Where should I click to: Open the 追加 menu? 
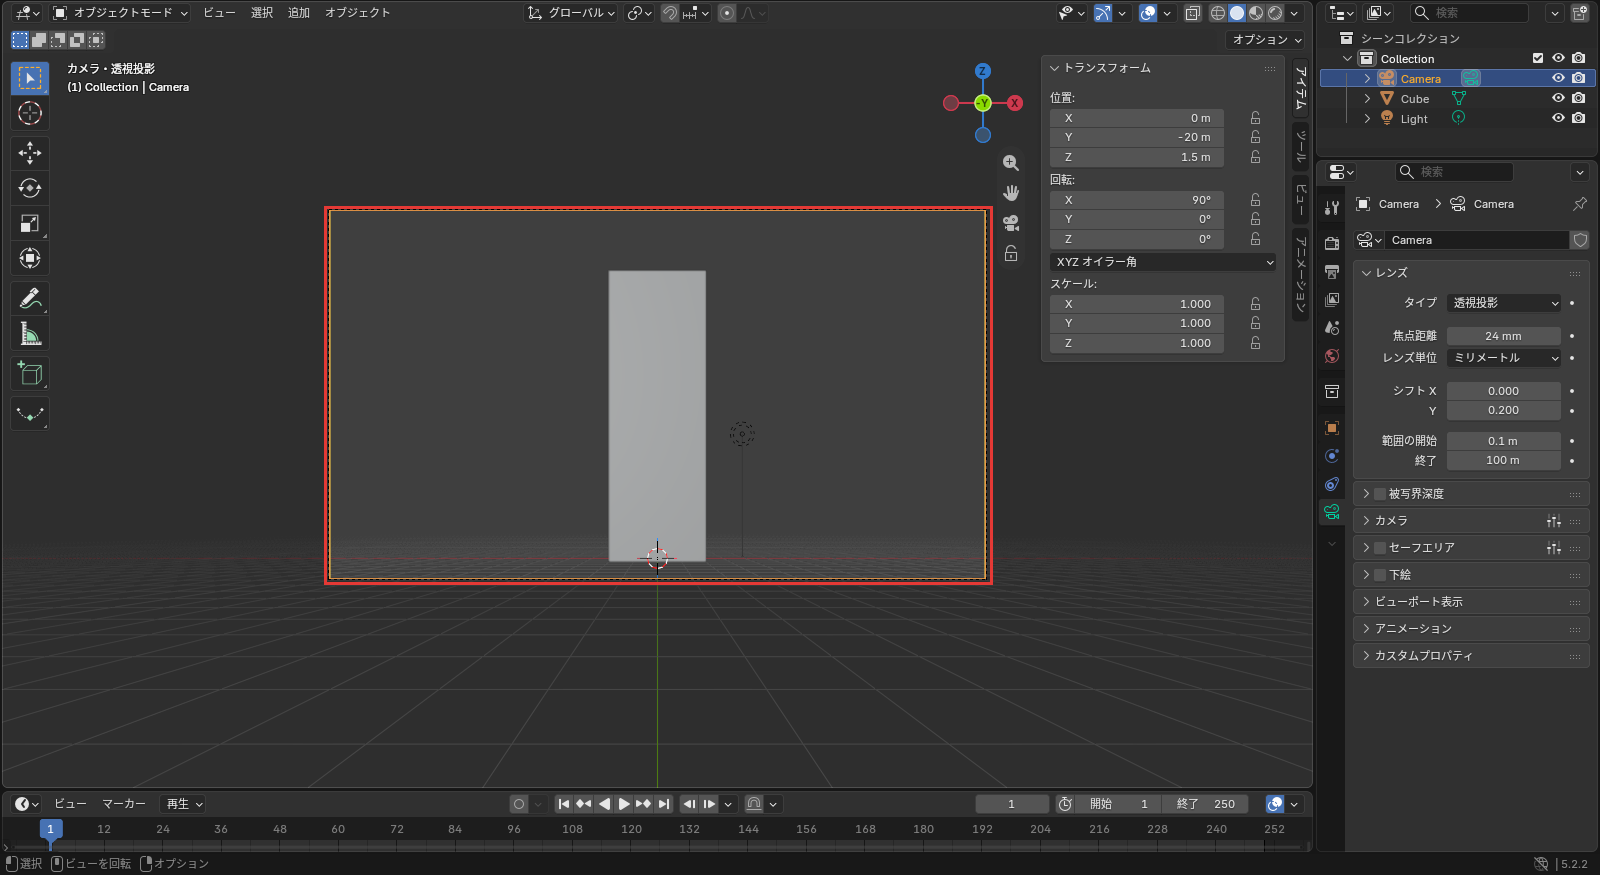[x=299, y=13]
